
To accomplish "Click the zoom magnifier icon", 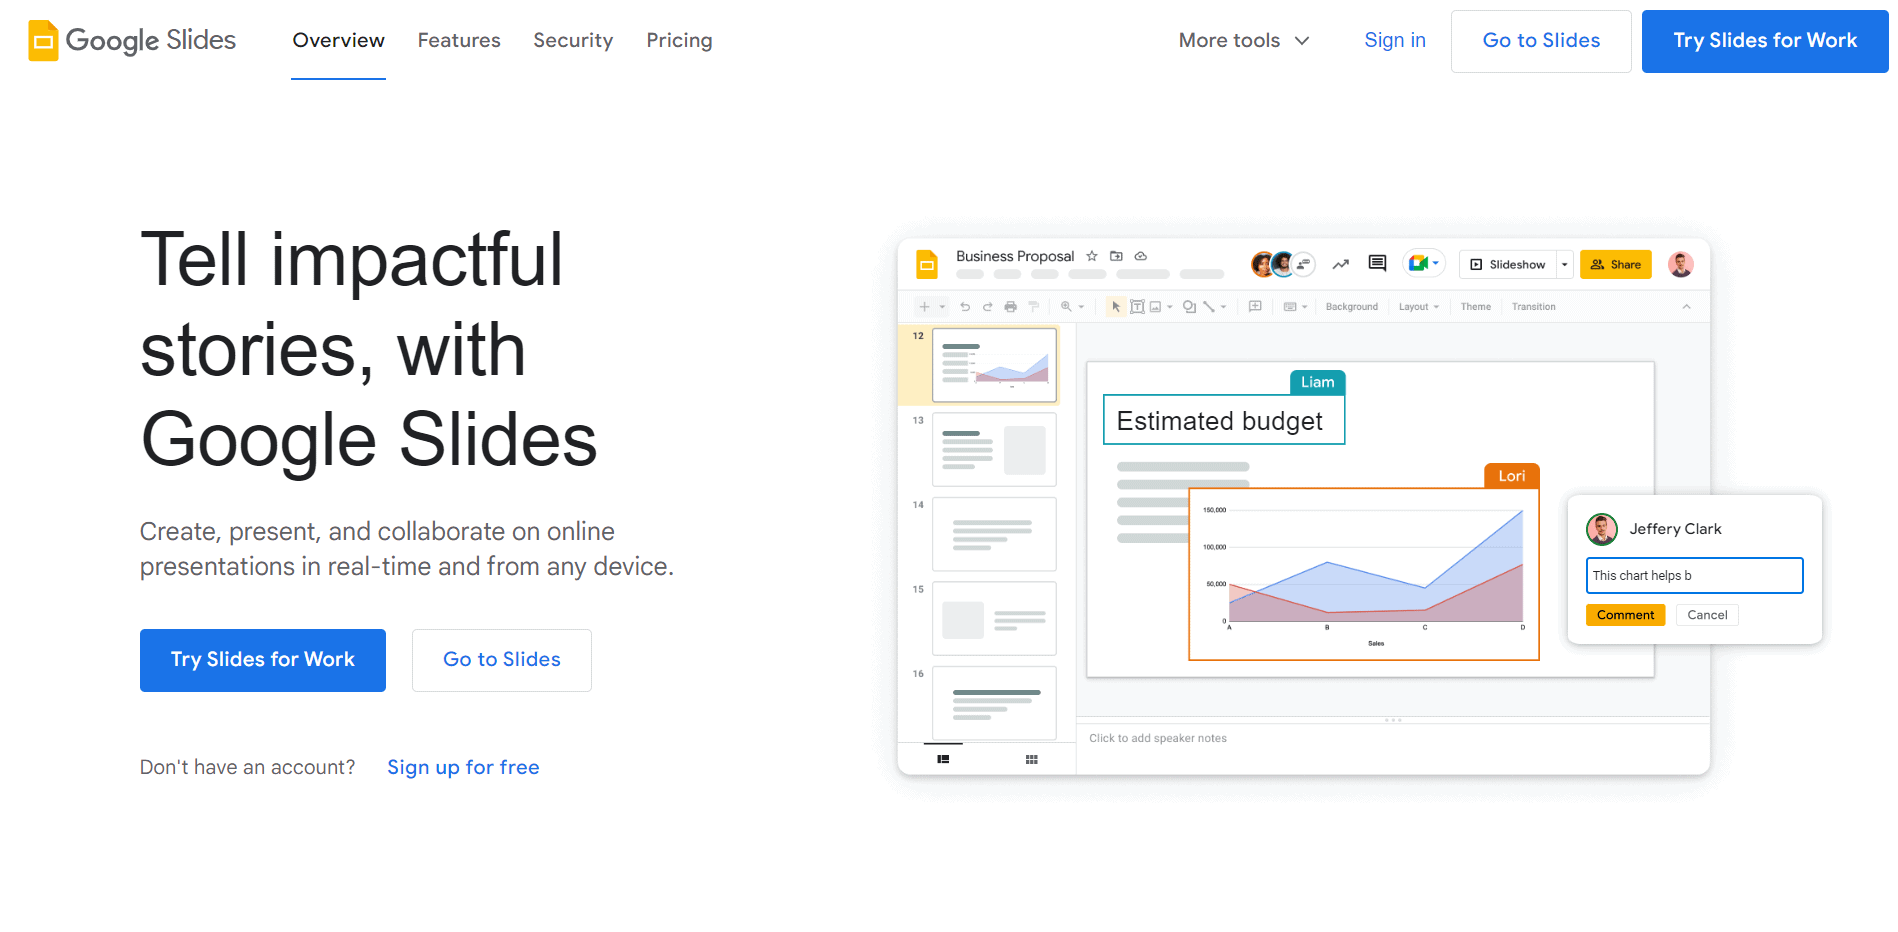I will 1066,307.
